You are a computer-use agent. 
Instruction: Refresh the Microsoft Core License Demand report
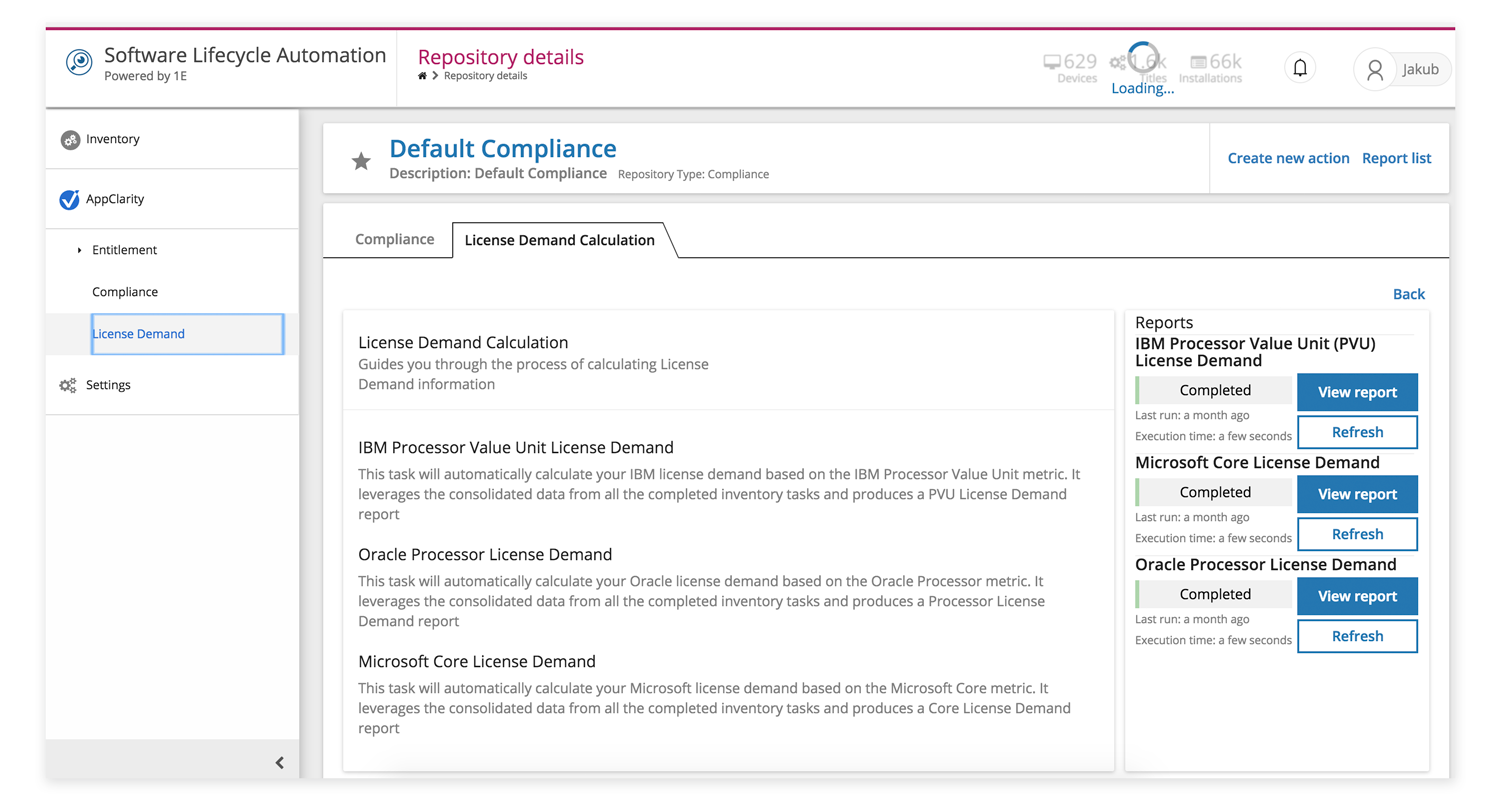(x=1357, y=534)
